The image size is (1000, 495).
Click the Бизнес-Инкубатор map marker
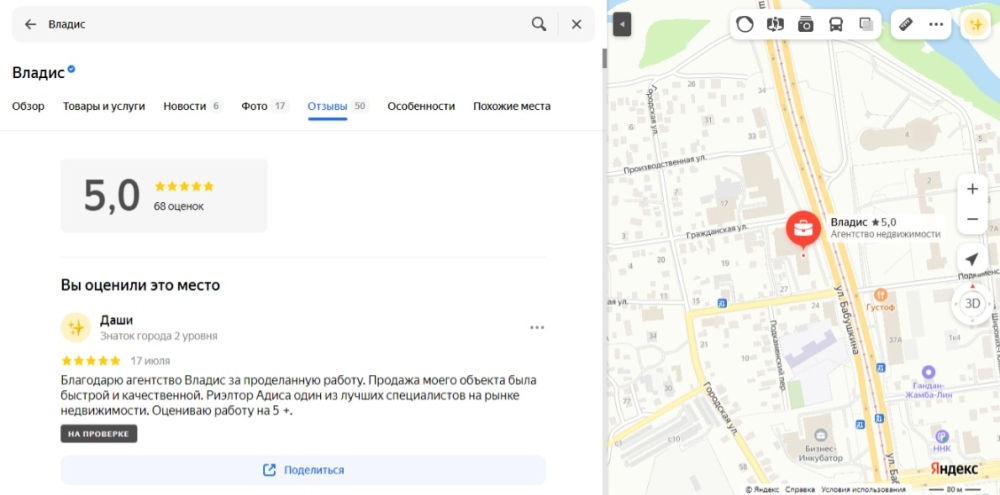pos(821,436)
